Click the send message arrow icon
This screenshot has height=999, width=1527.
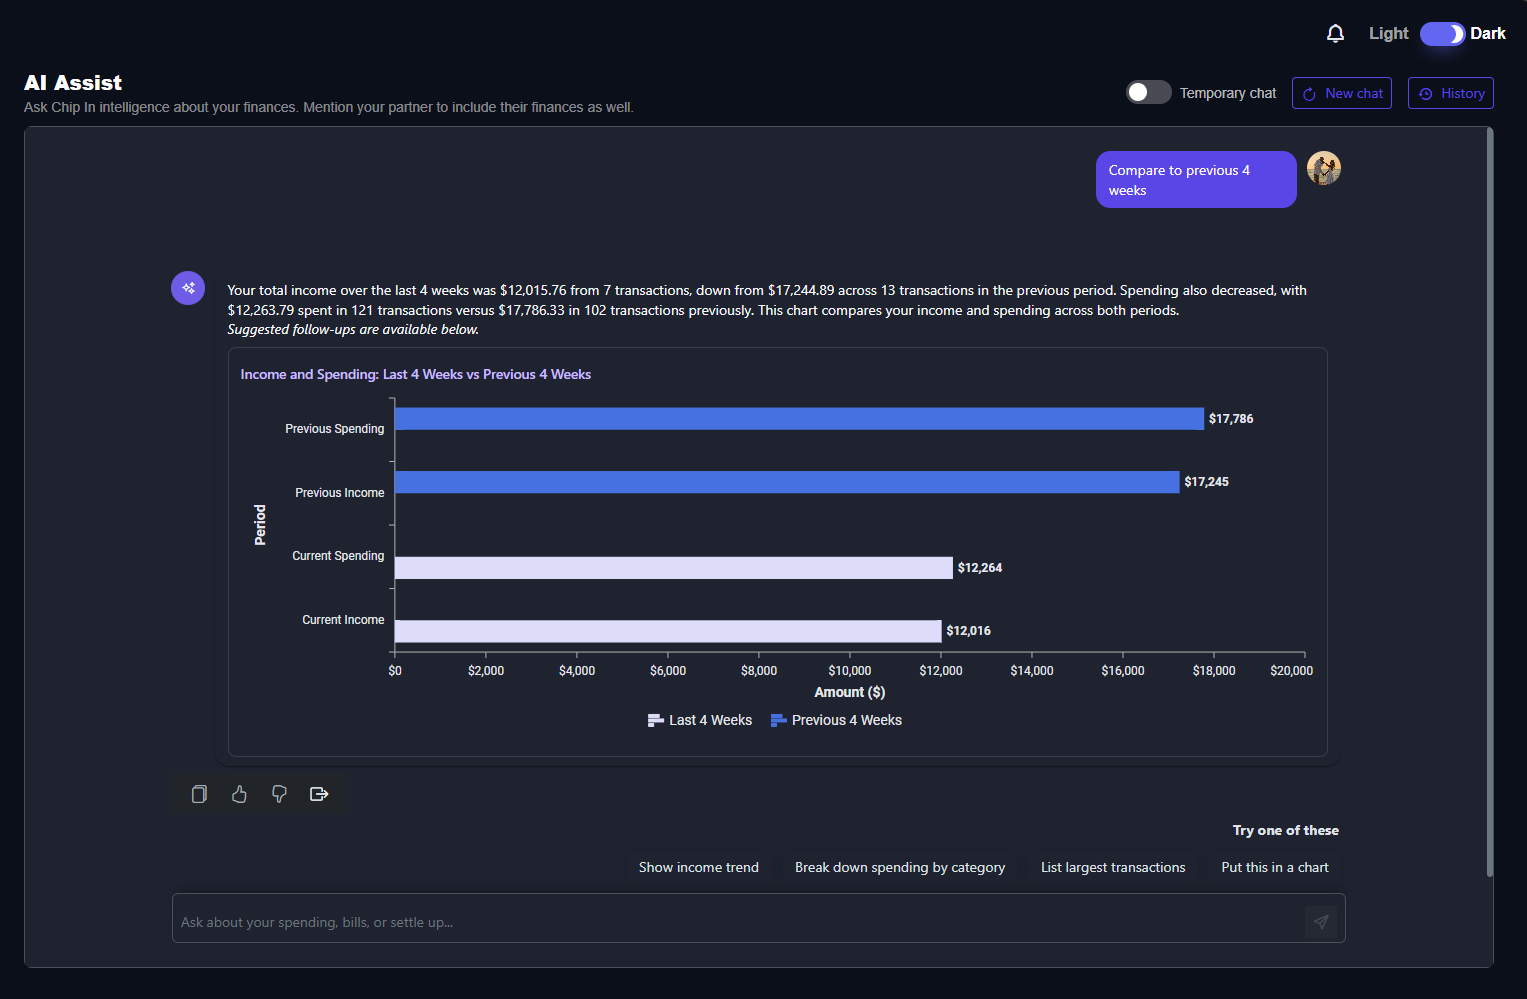(1321, 922)
